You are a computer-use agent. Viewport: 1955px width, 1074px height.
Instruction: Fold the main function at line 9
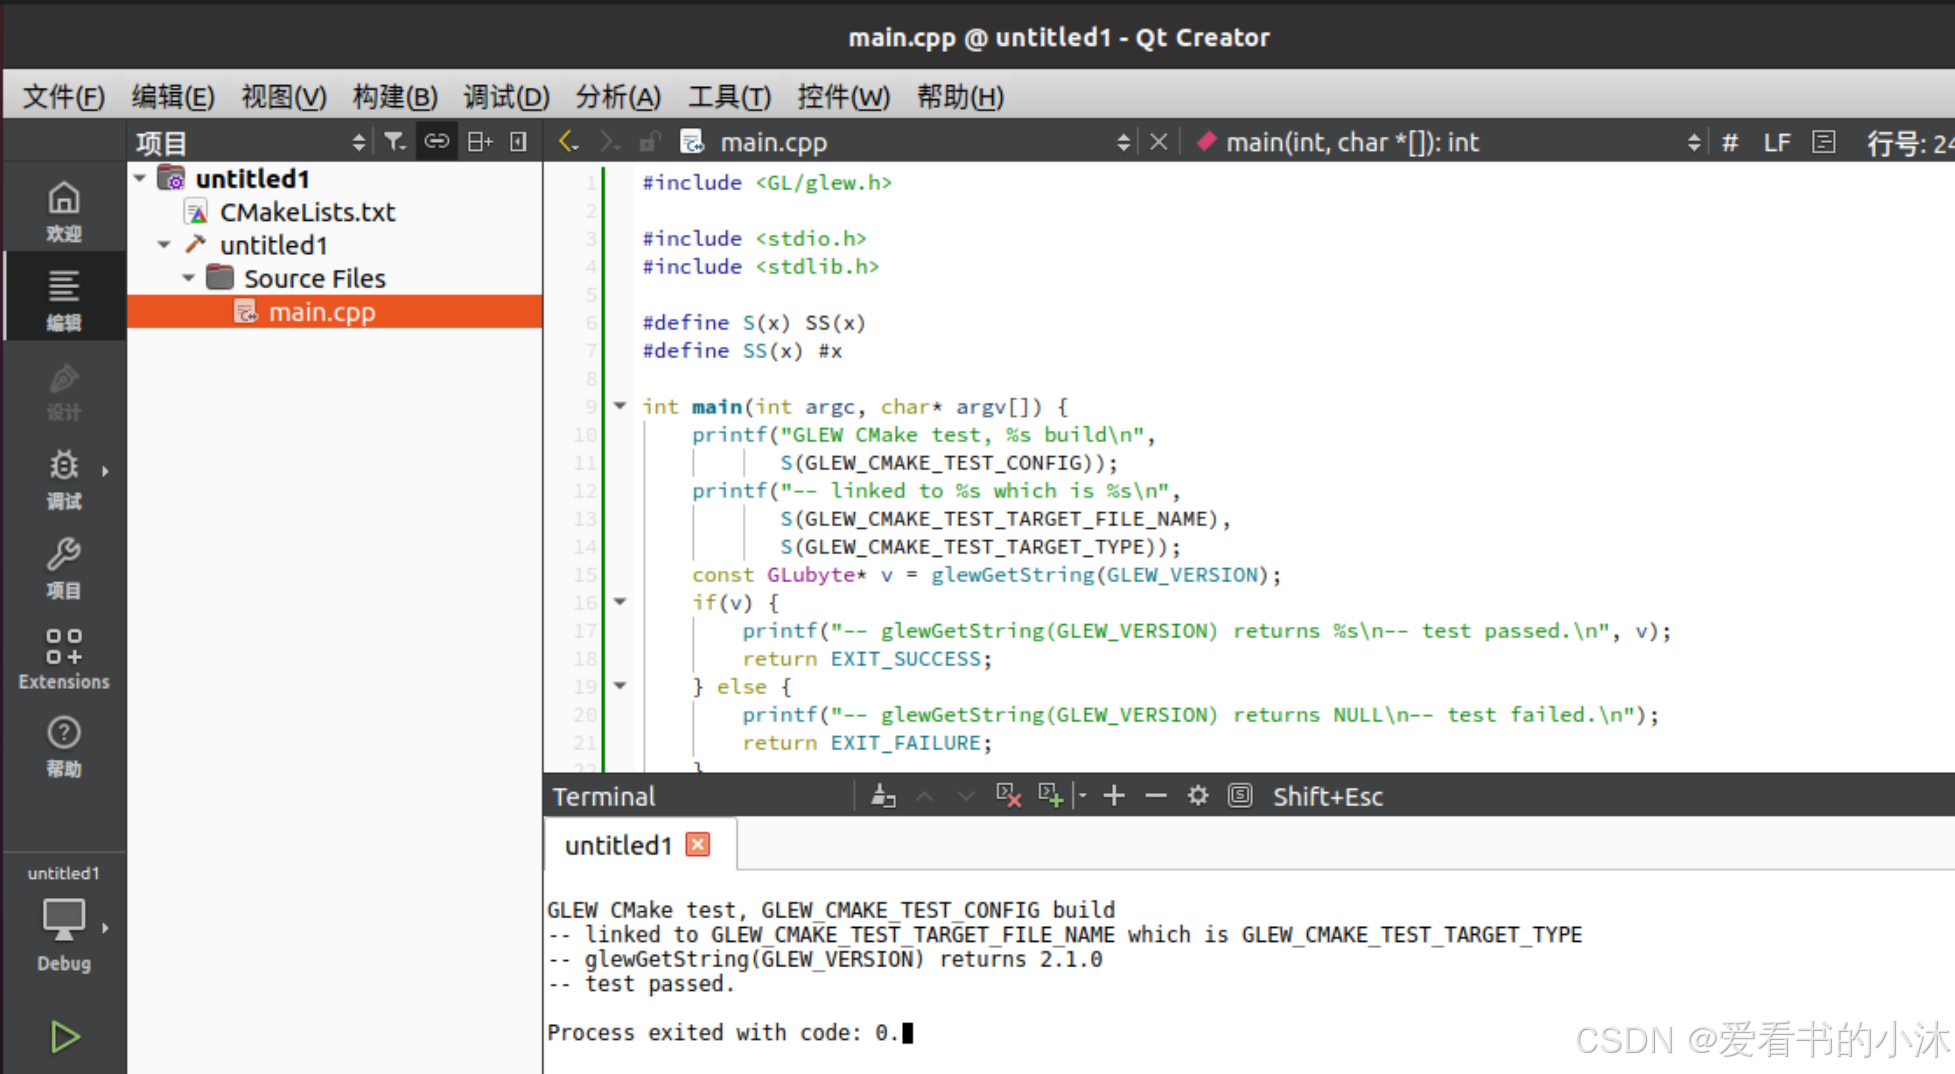(x=620, y=406)
